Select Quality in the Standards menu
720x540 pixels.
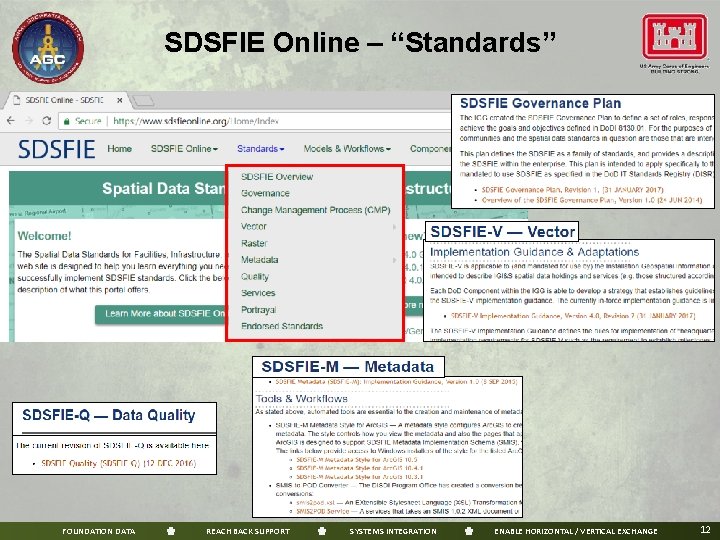click(x=255, y=276)
